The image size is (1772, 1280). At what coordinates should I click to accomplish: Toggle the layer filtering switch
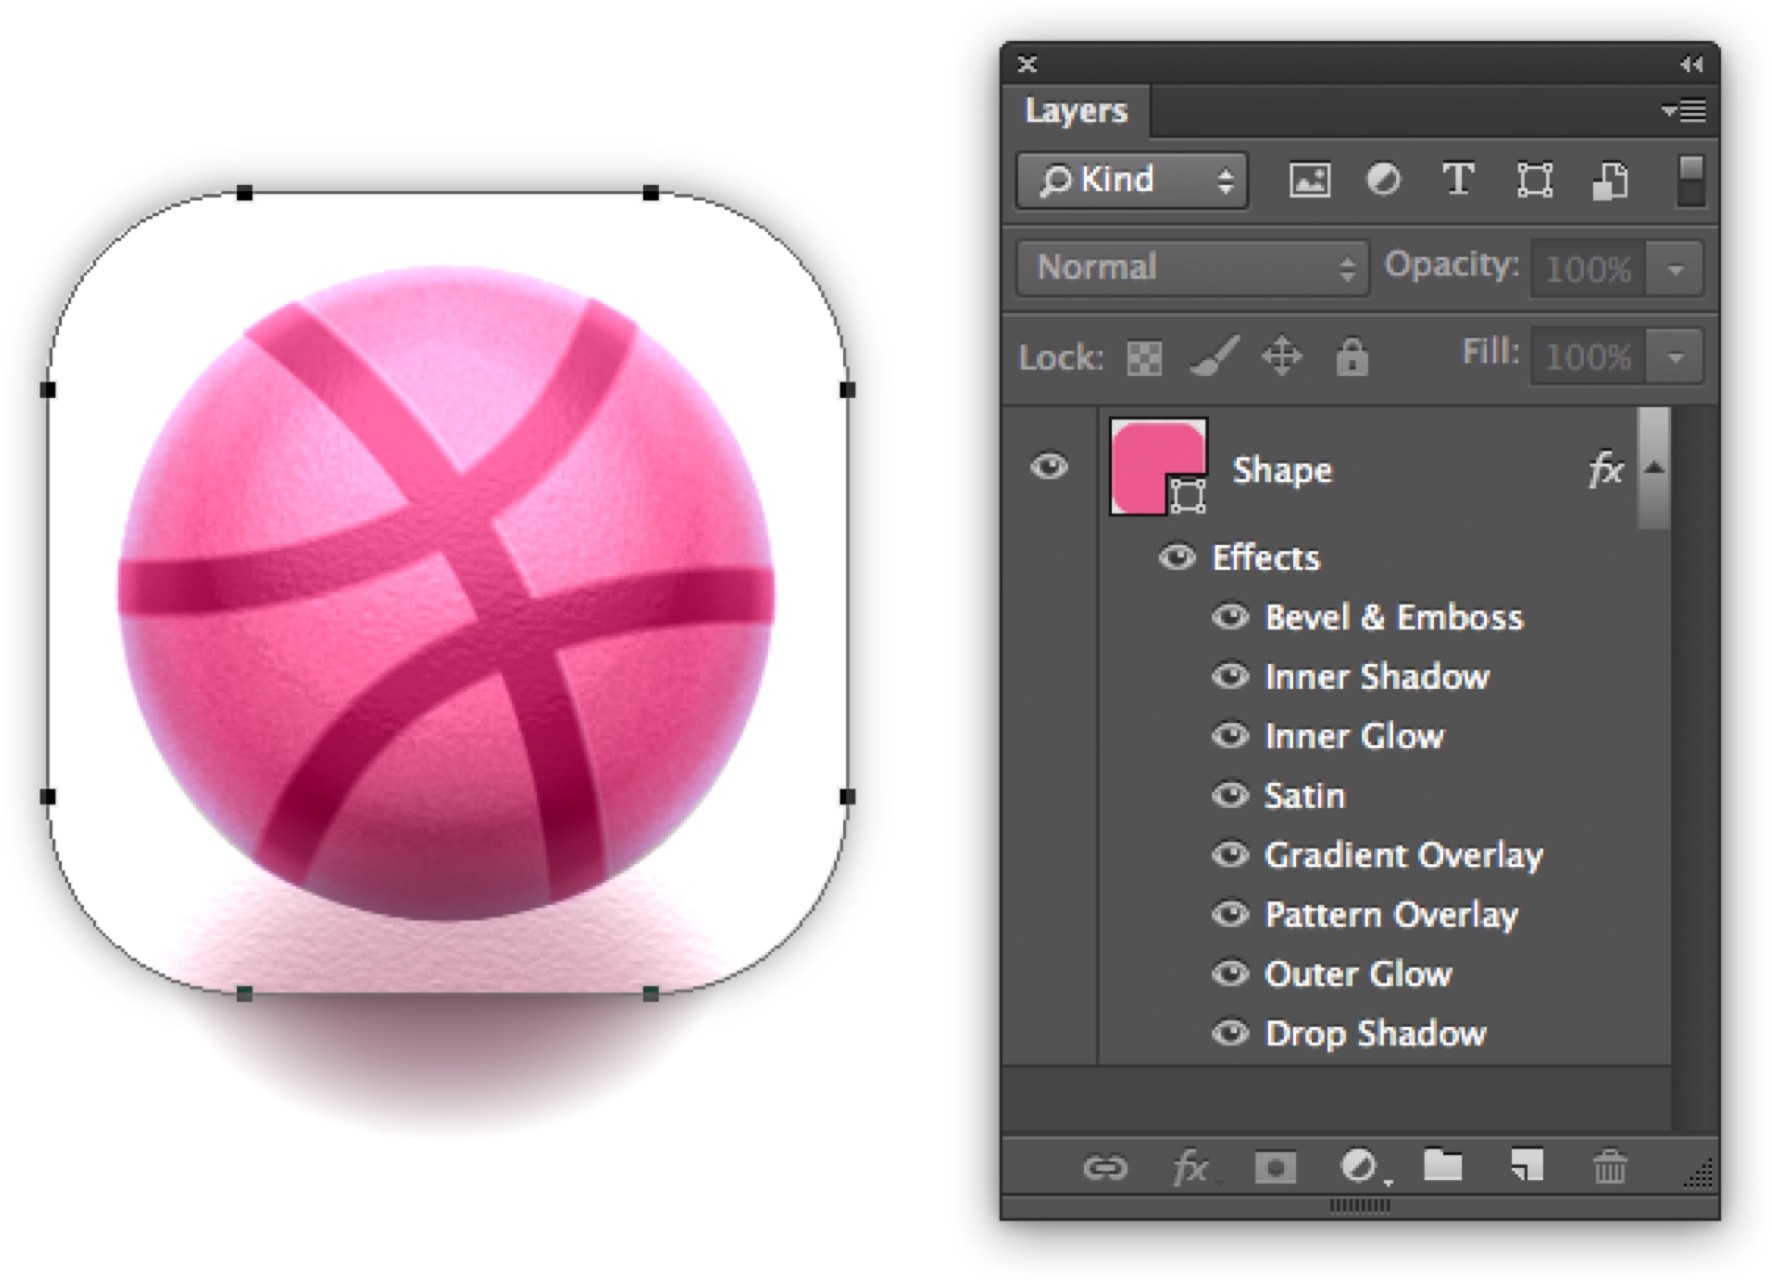click(1690, 181)
